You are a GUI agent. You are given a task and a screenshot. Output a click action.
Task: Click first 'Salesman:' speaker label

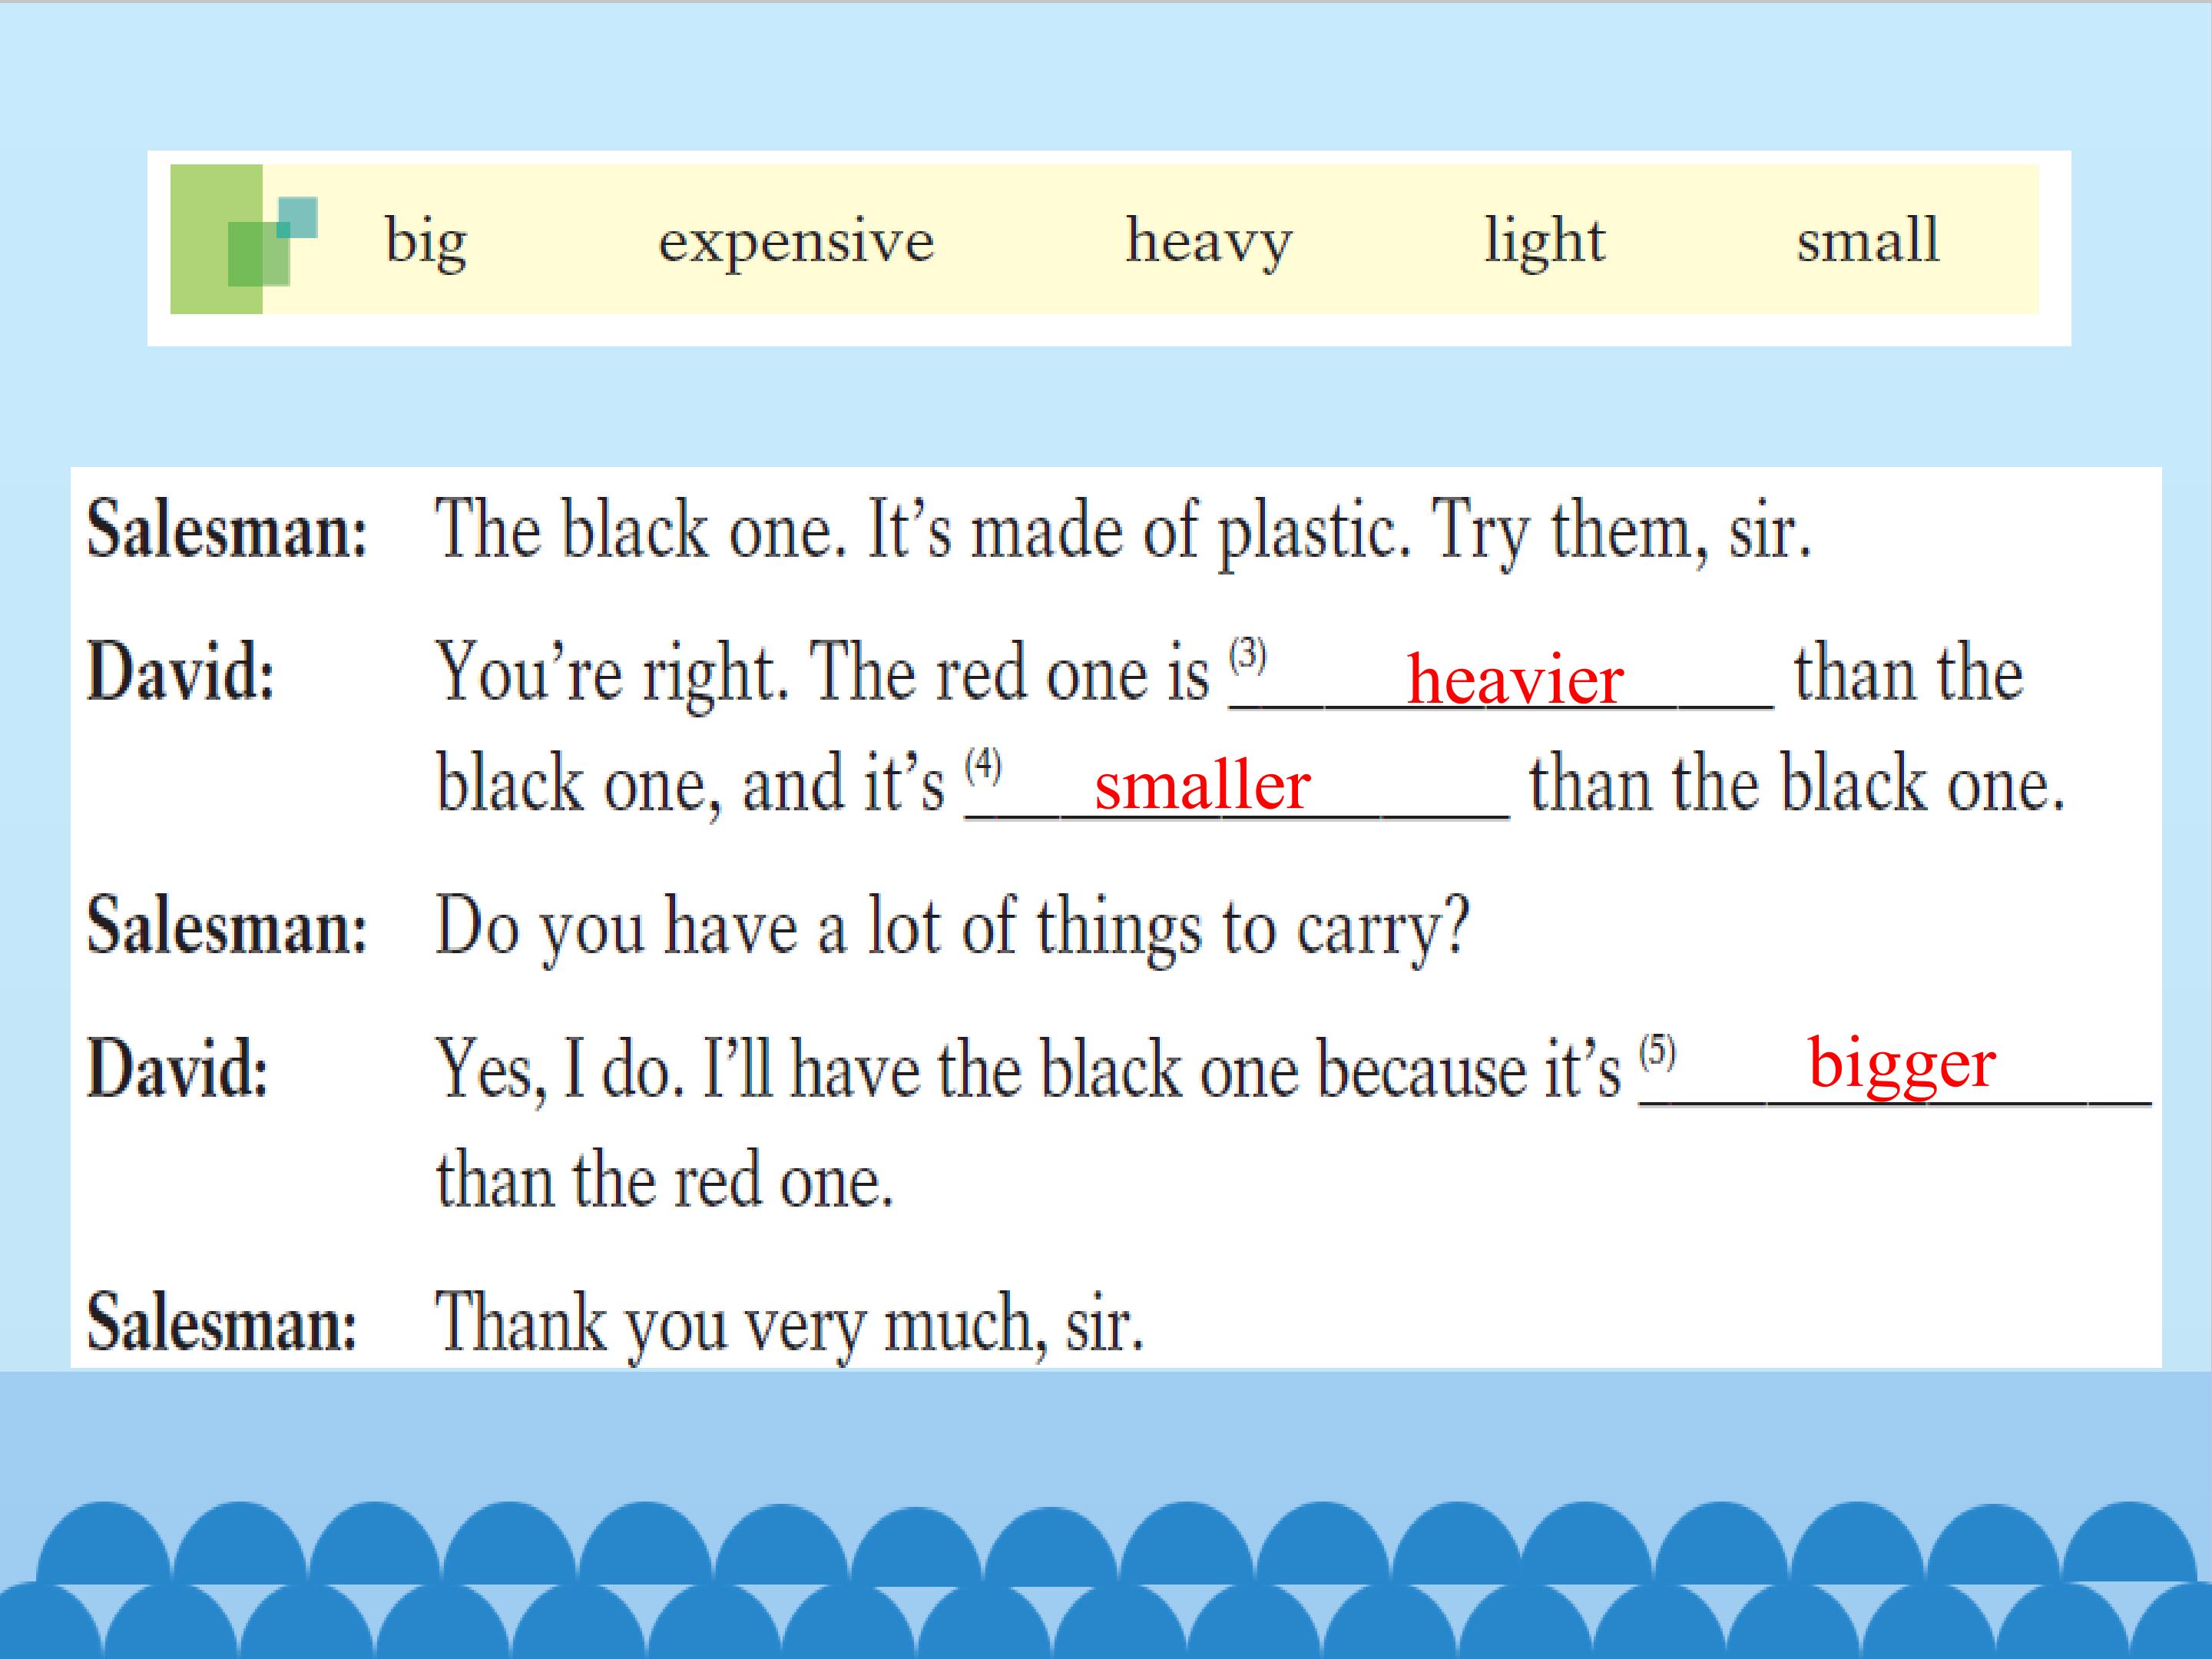(227, 529)
